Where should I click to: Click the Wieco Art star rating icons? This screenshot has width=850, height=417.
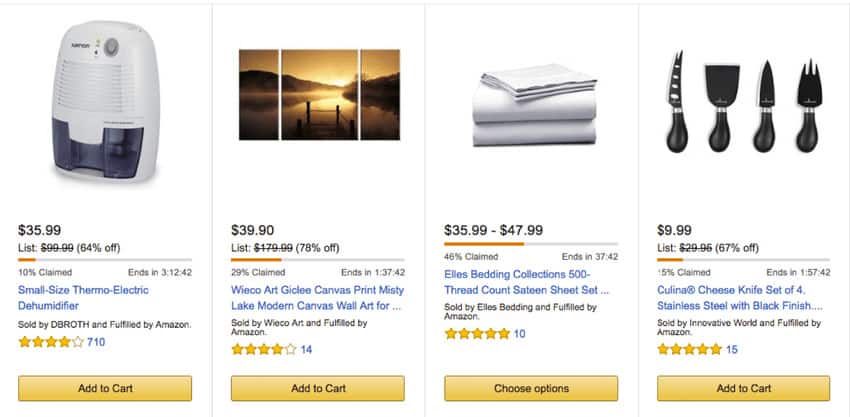(264, 350)
